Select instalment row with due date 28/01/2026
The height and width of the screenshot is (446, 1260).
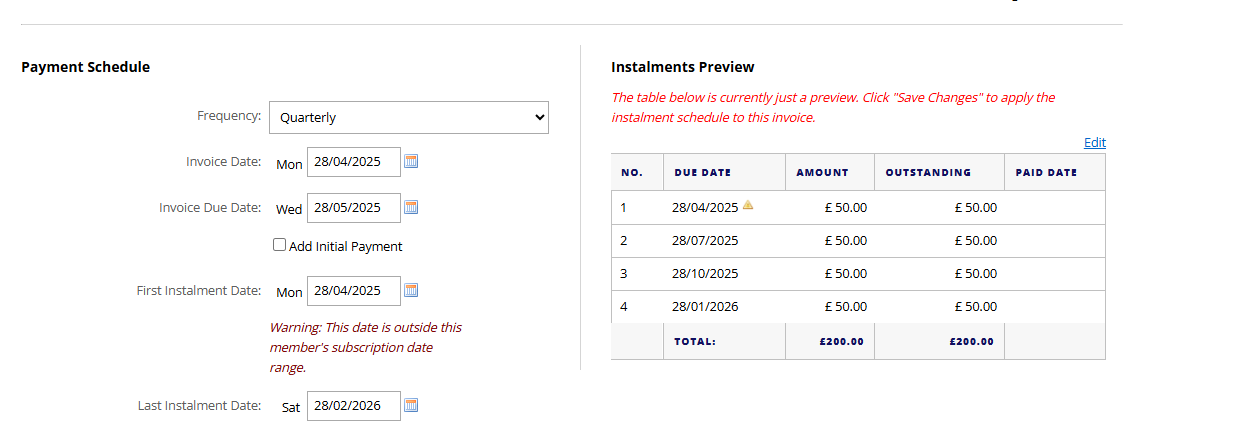tap(858, 306)
